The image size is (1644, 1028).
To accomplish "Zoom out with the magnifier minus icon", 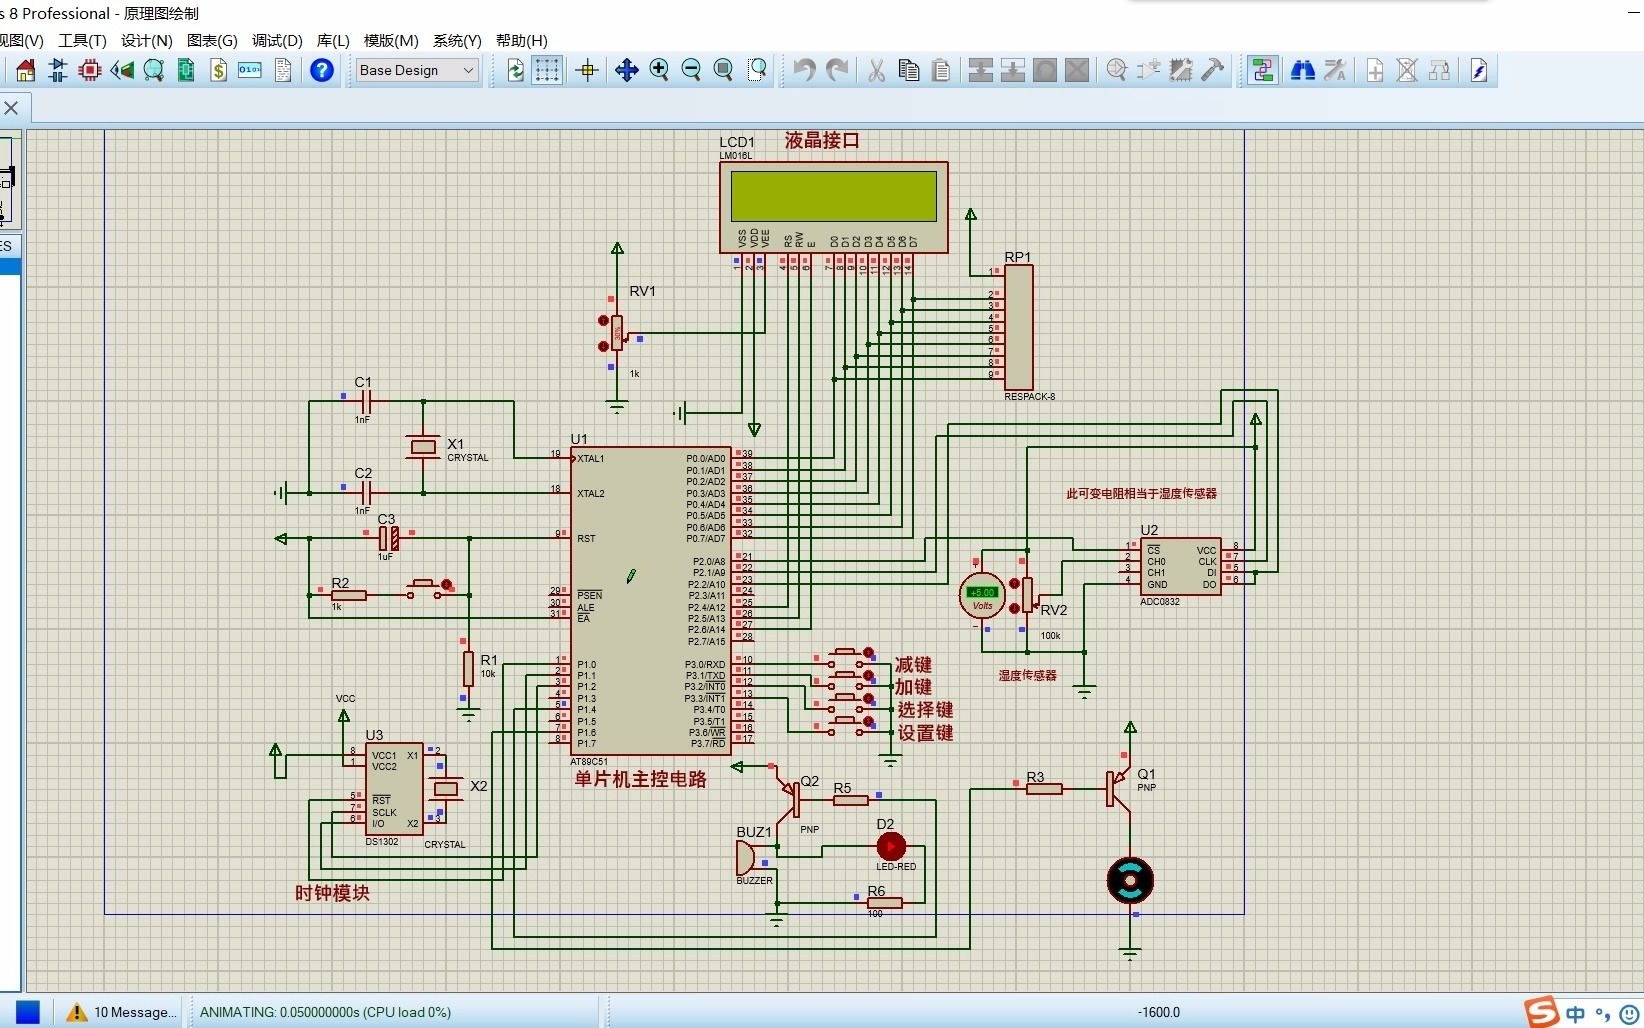I will tap(691, 70).
